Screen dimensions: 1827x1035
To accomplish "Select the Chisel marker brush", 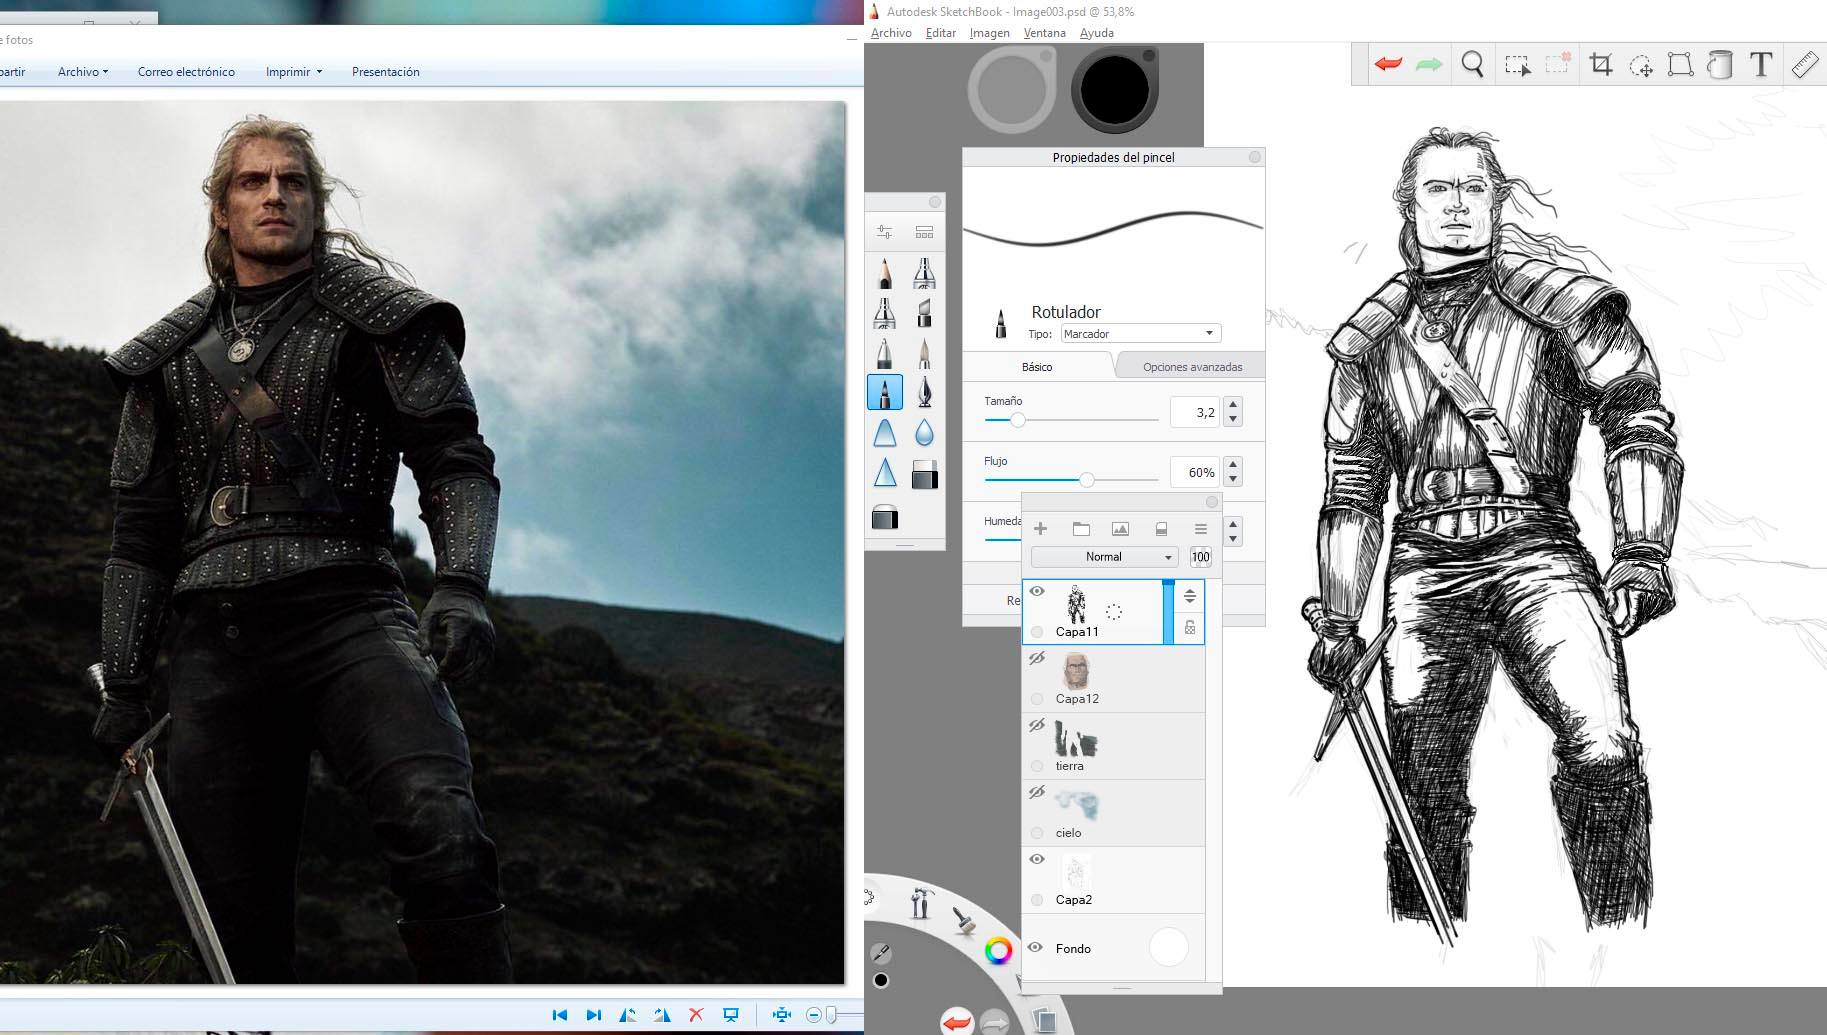I will pos(924,312).
